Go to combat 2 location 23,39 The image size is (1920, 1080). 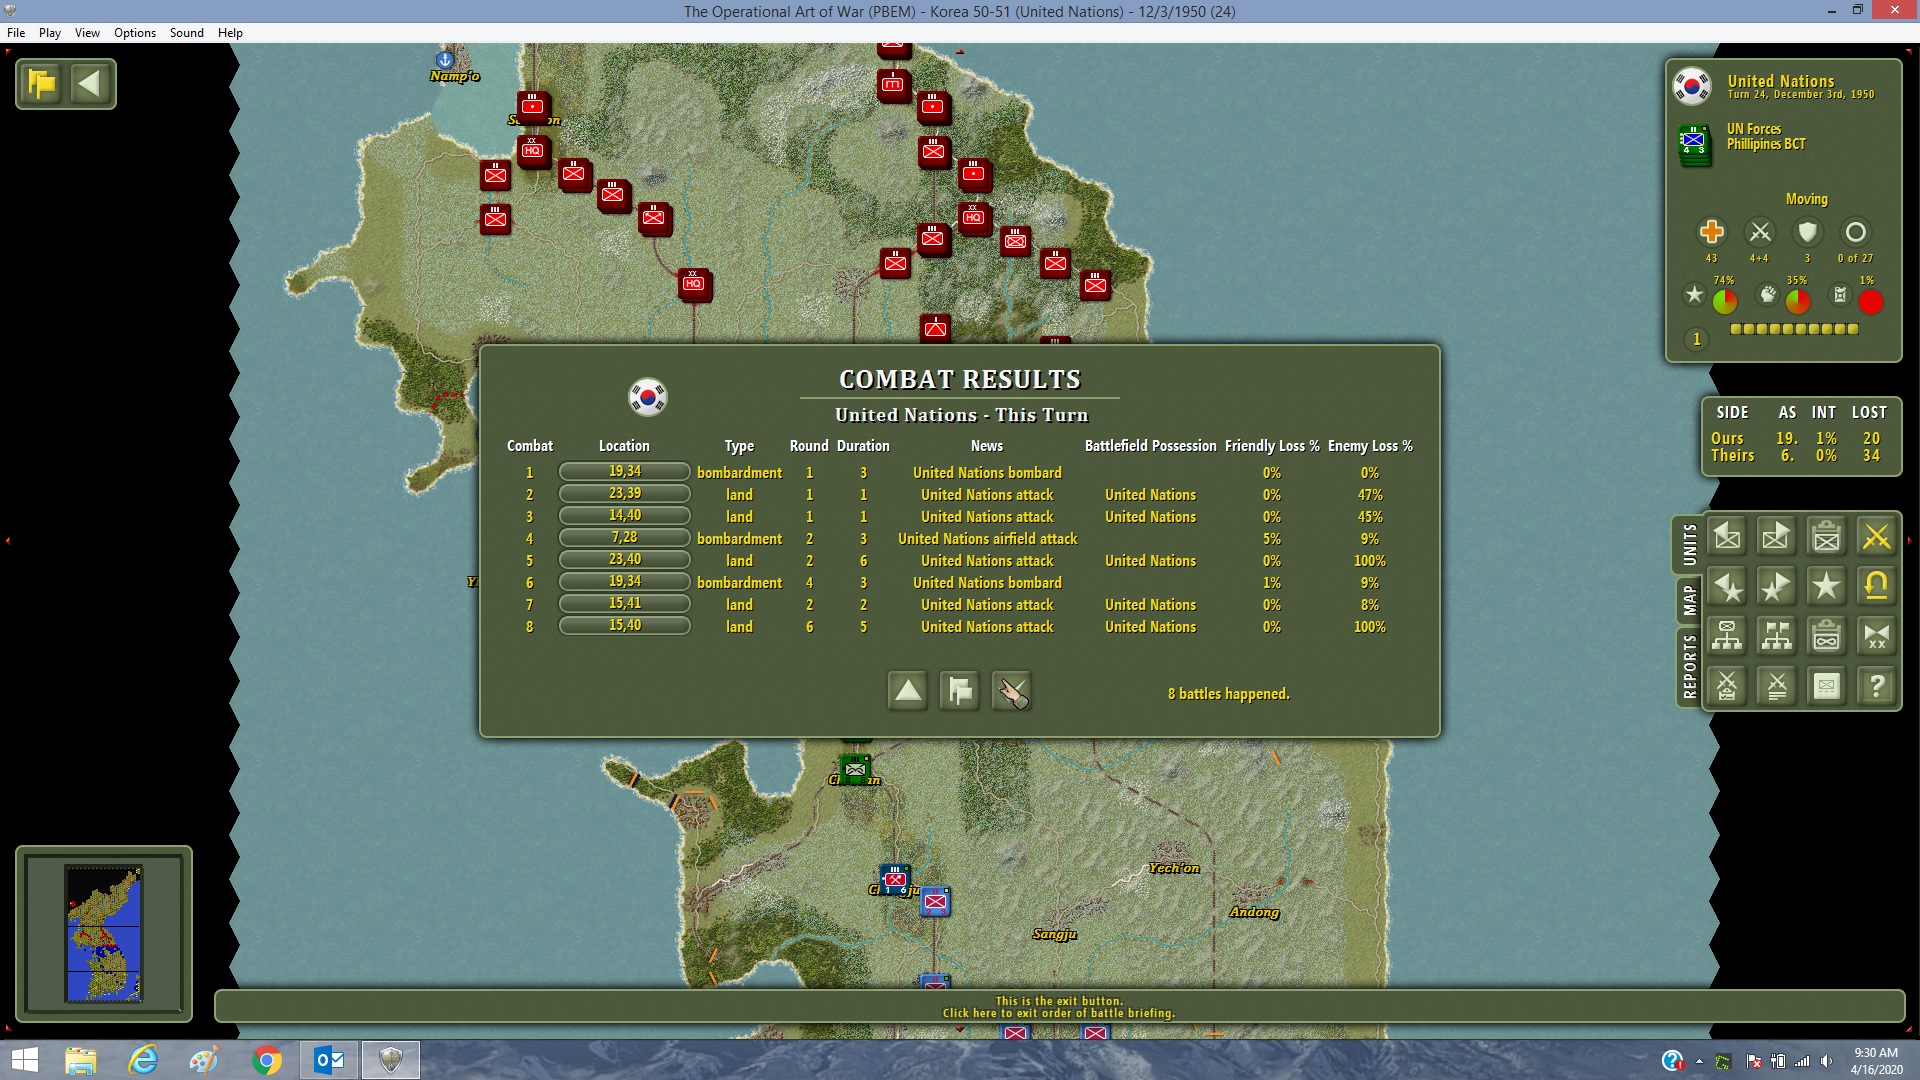point(625,494)
